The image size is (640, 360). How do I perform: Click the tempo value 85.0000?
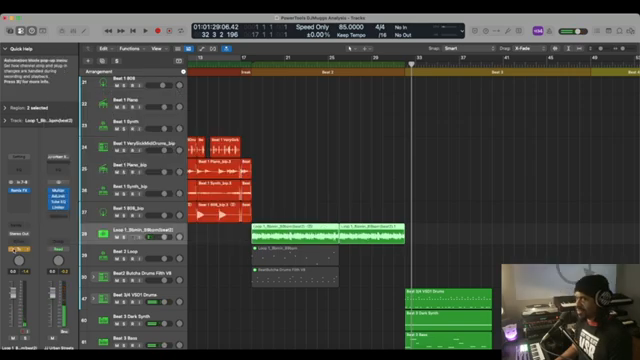coord(351,27)
